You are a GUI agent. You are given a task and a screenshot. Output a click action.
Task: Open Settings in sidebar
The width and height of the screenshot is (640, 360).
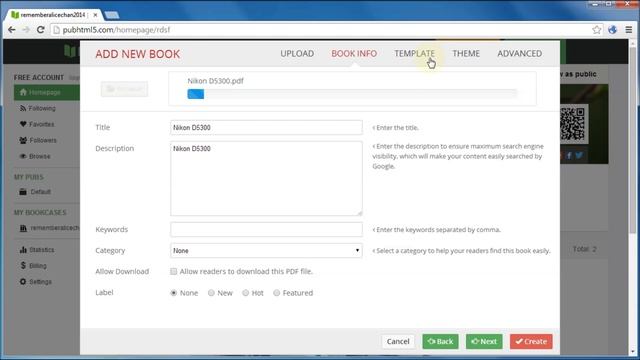[36, 282]
